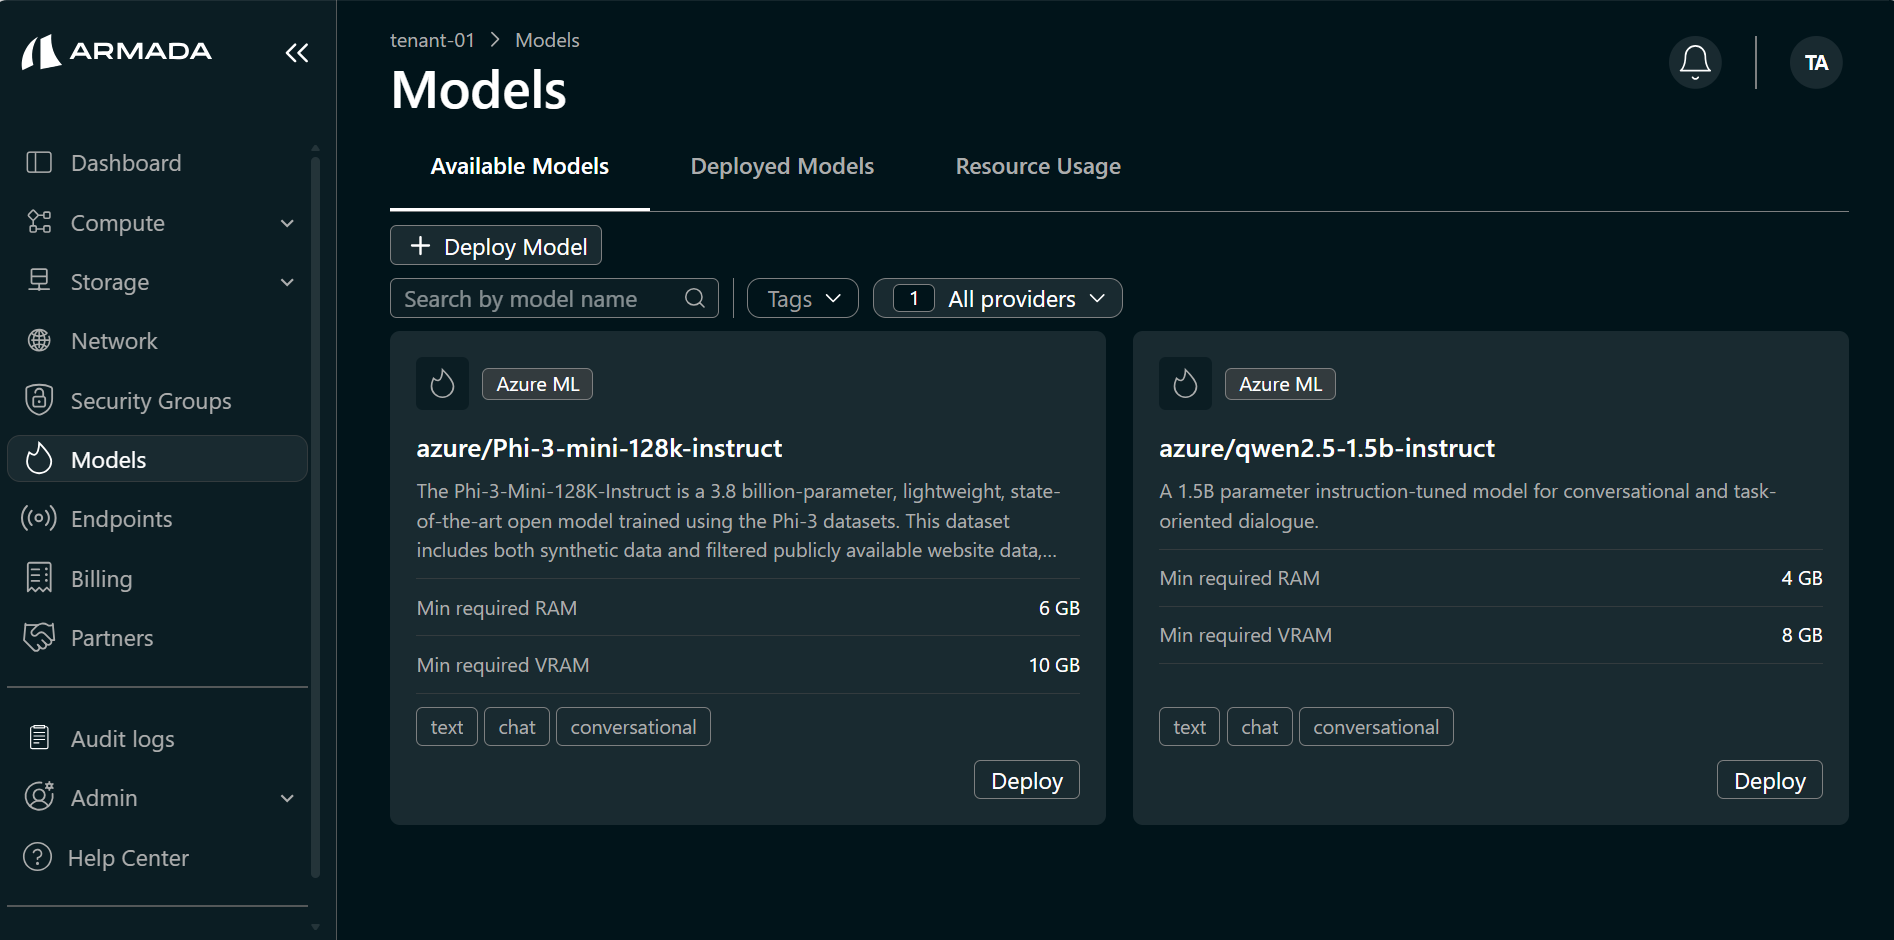This screenshot has width=1894, height=940.
Task: Click the Deploy Model button
Action: click(496, 246)
